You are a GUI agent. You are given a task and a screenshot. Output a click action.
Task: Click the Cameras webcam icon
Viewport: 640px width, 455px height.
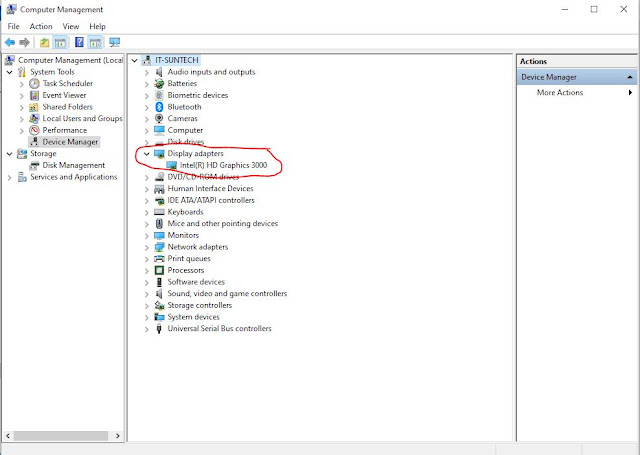coord(159,118)
